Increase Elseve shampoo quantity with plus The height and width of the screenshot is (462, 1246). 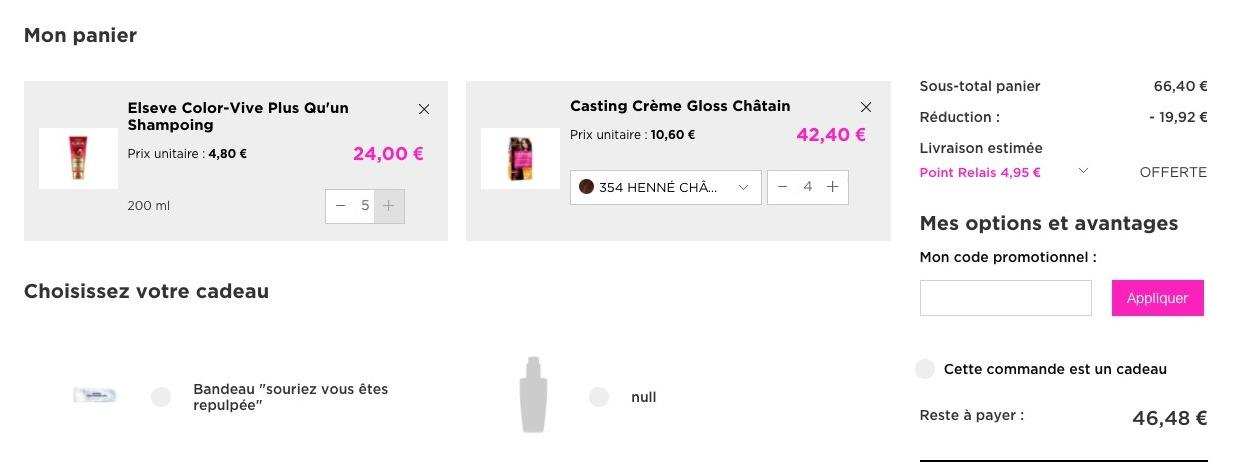click(389, 206)
